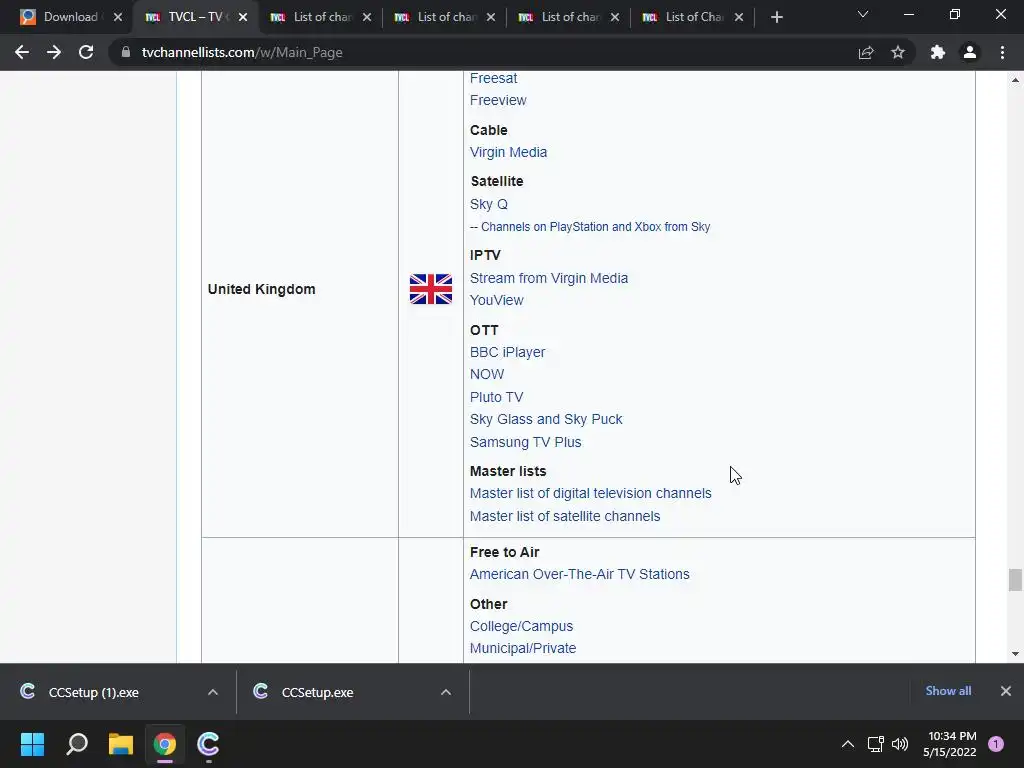1024x768 pixels.
Task: Open File Explorer from taskbar
Action: click(121, 744)
